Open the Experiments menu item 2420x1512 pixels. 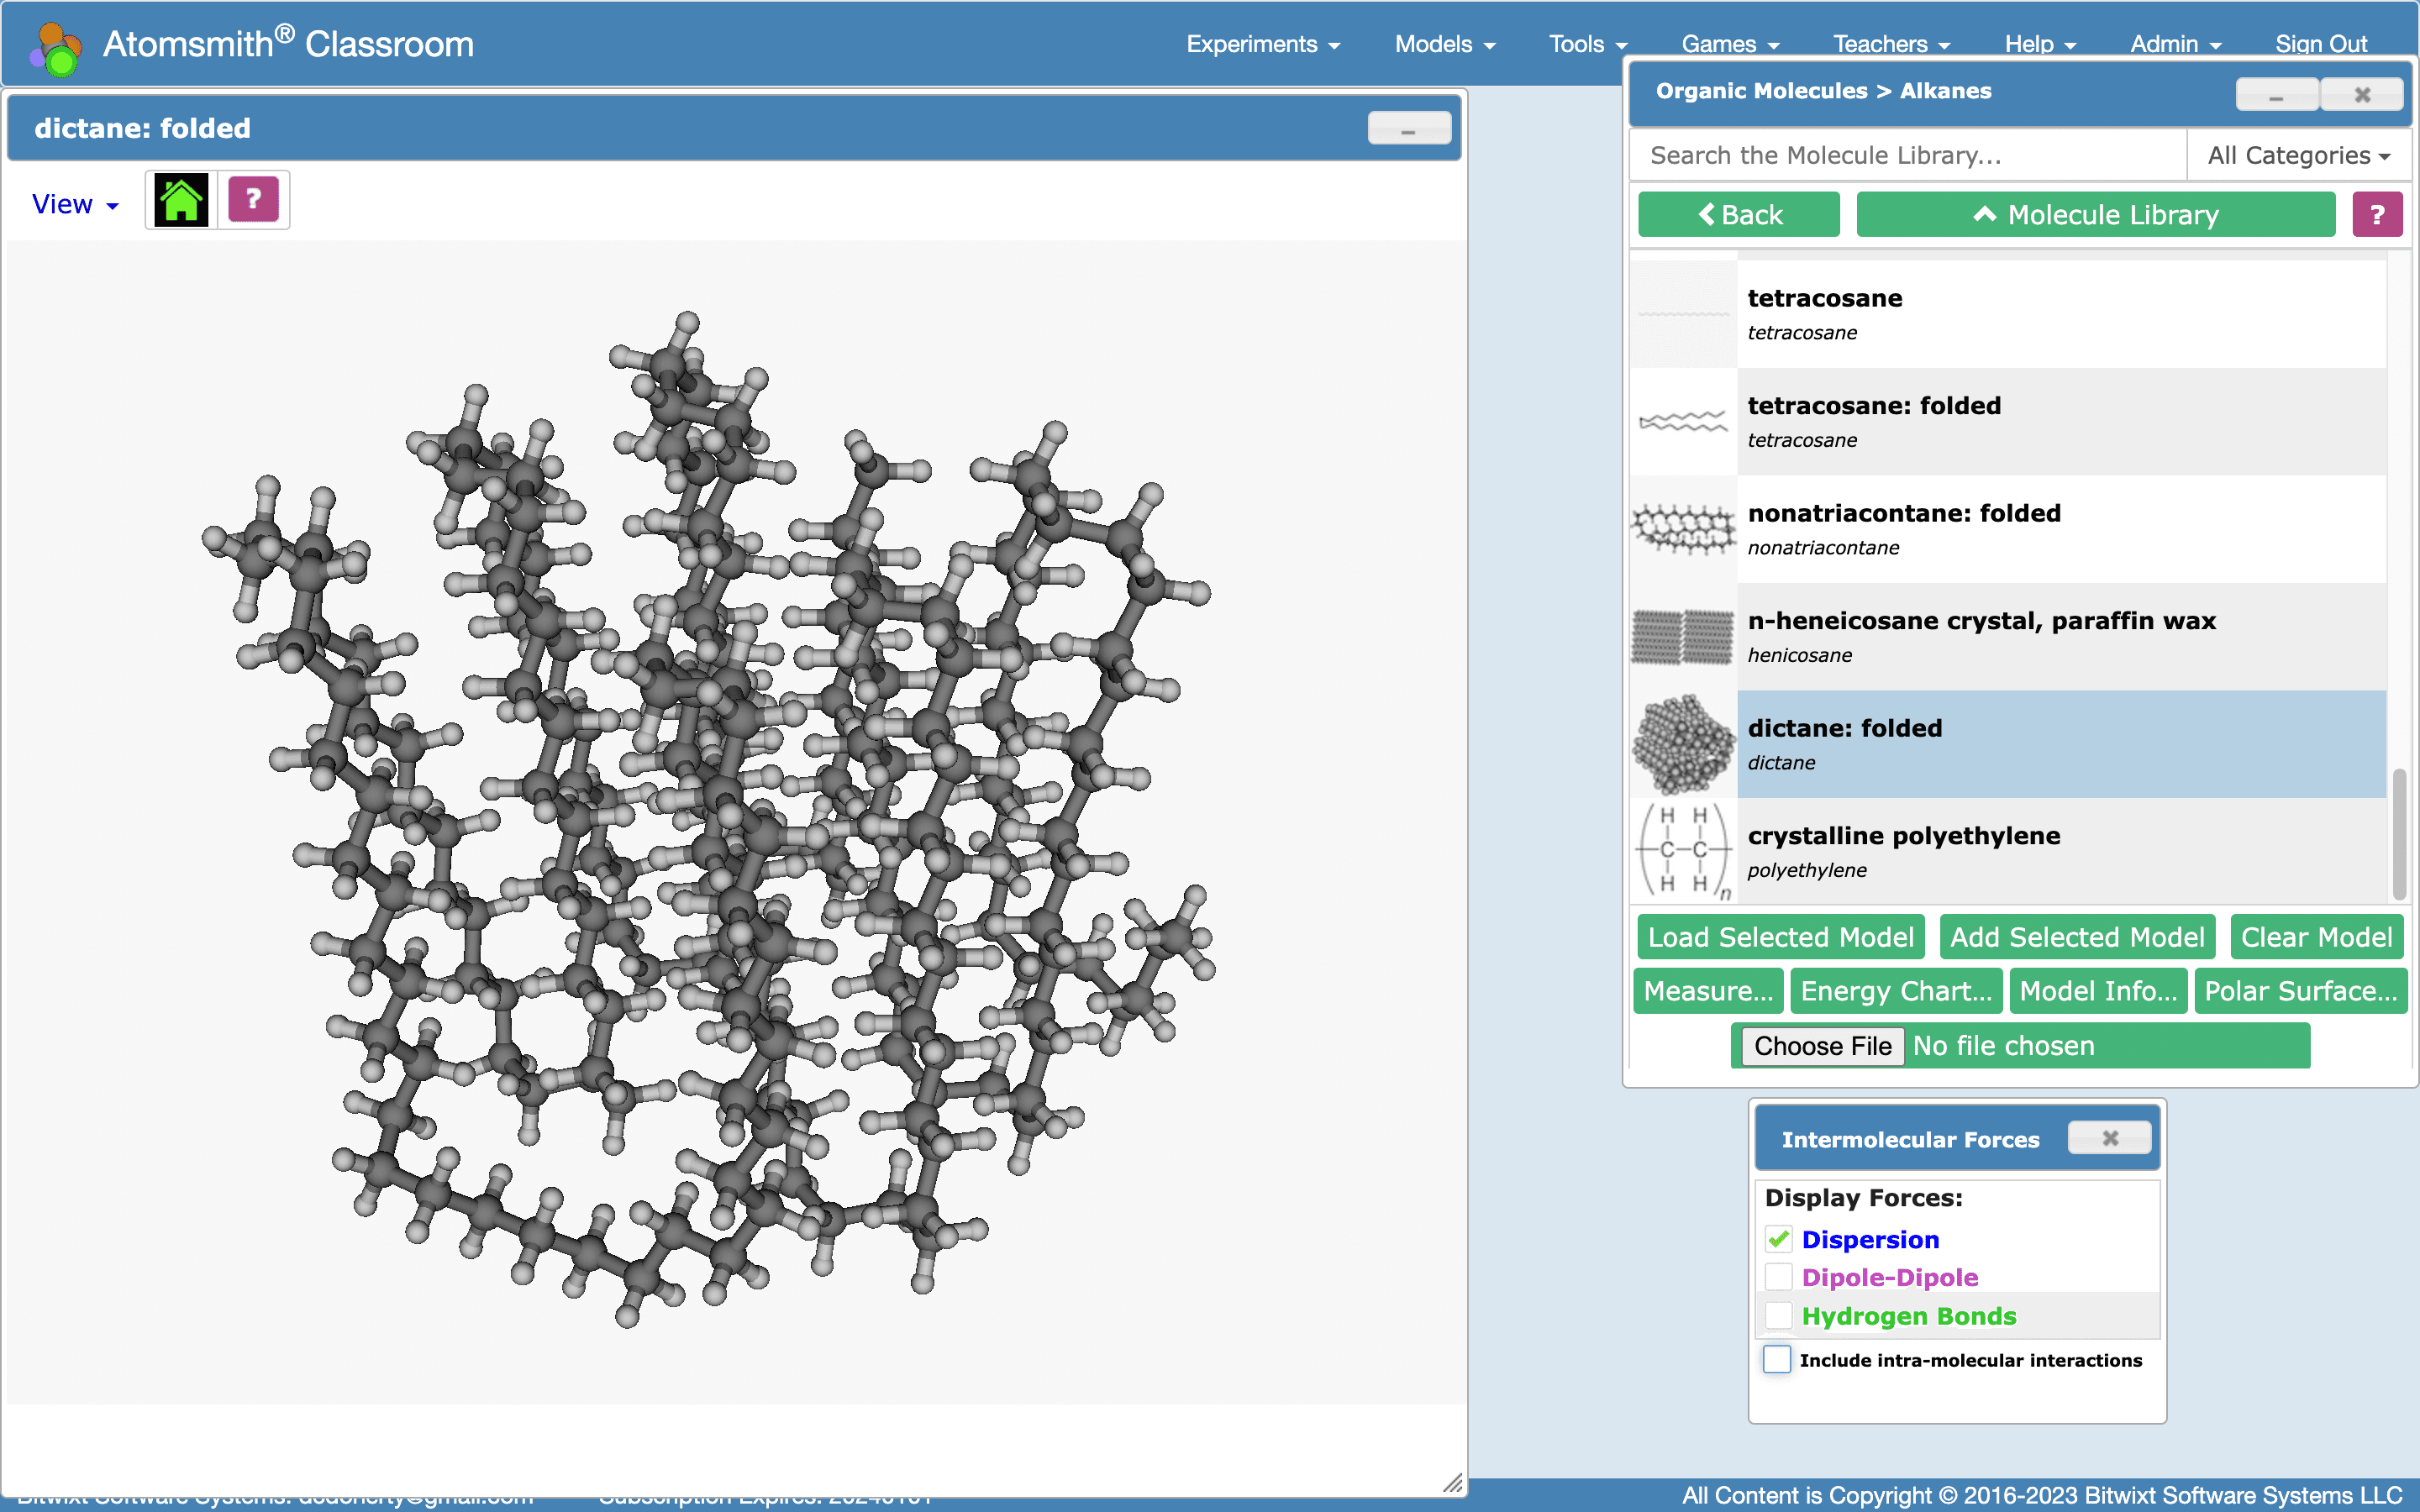pyautogui.click(x=1253, y=44)
